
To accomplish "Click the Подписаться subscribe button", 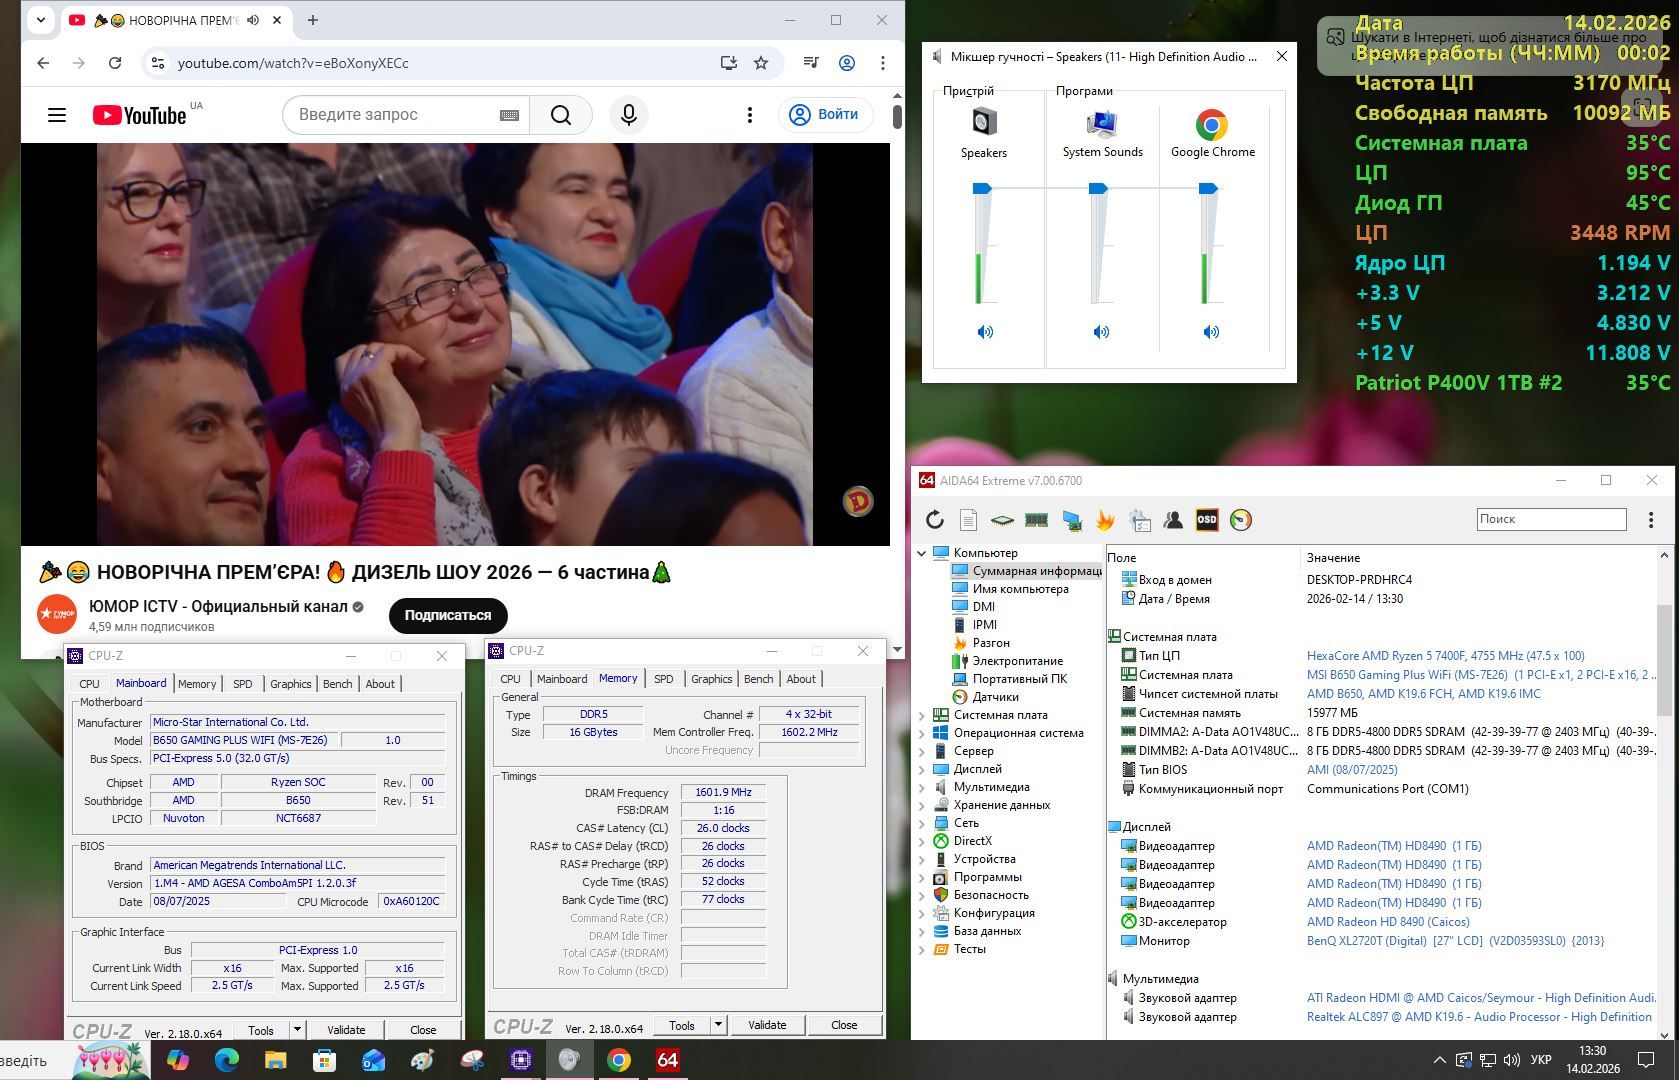I will click(x=448, y=615).
